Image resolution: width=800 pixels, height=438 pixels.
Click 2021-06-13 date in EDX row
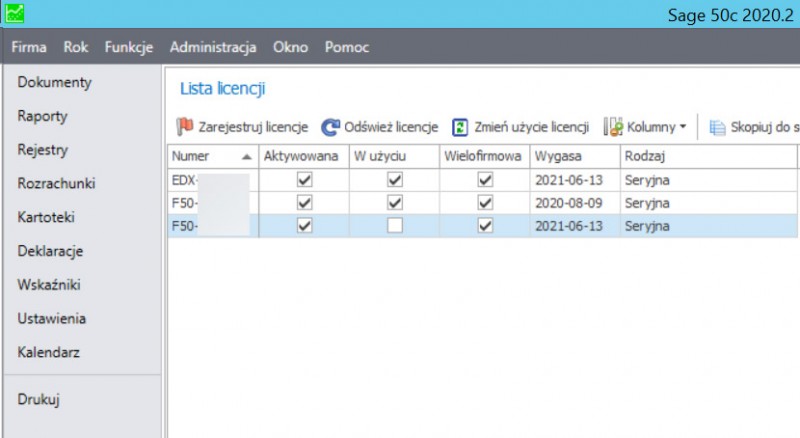(569, 180)
